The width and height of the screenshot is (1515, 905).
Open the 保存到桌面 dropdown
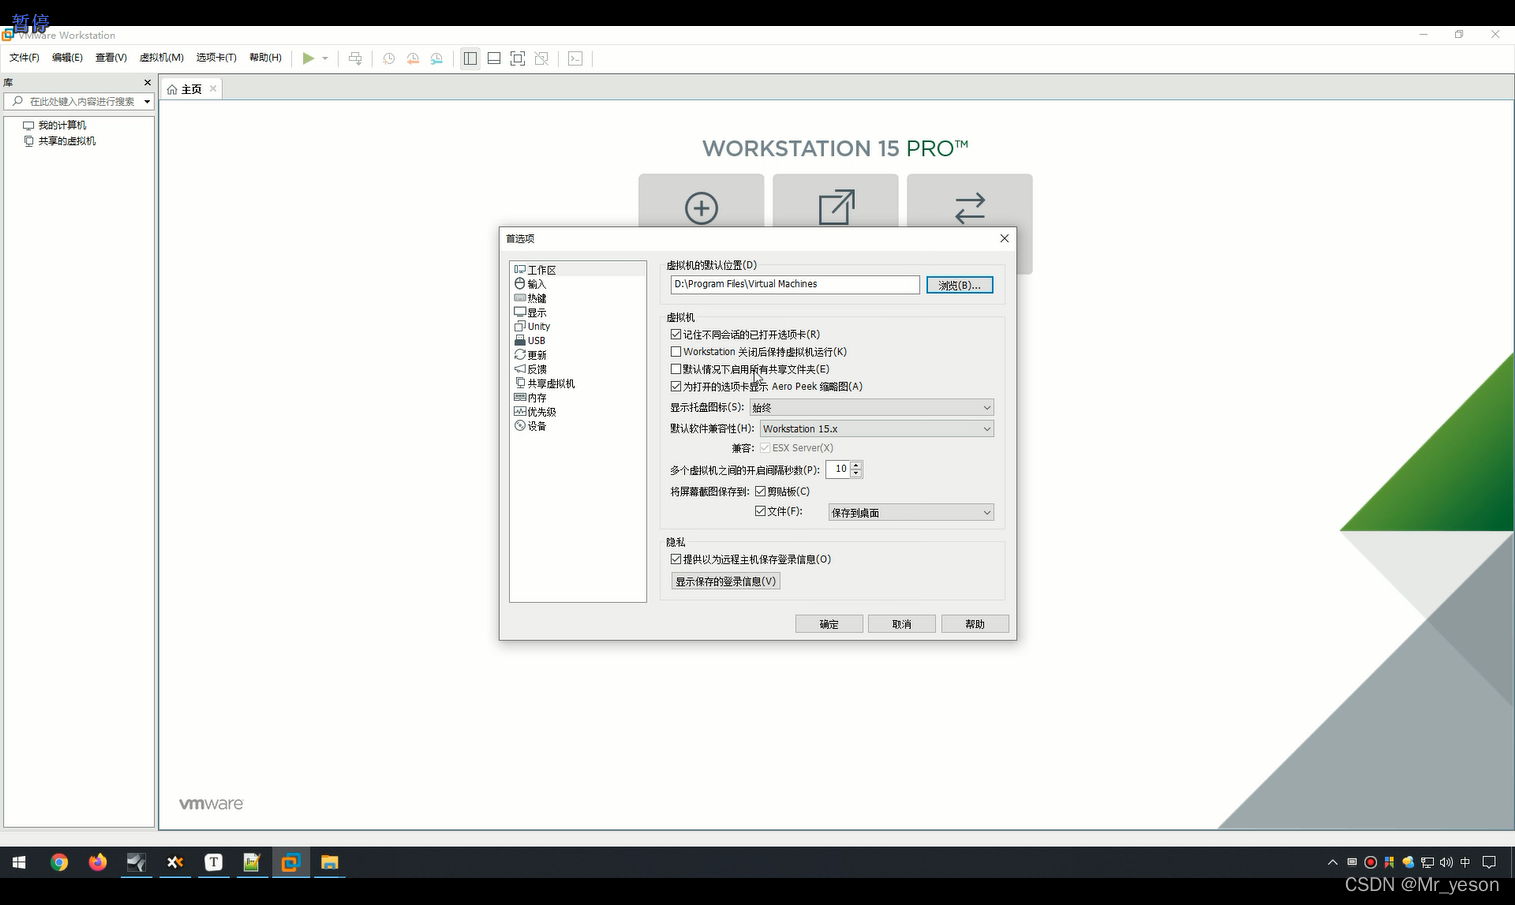pos(911,512)
